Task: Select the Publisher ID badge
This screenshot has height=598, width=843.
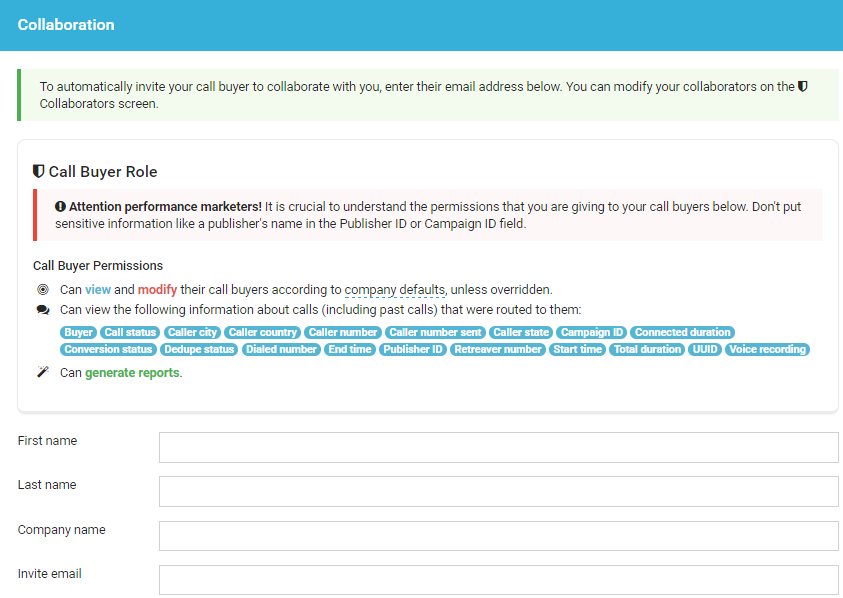Action: (x=413, y=349)
